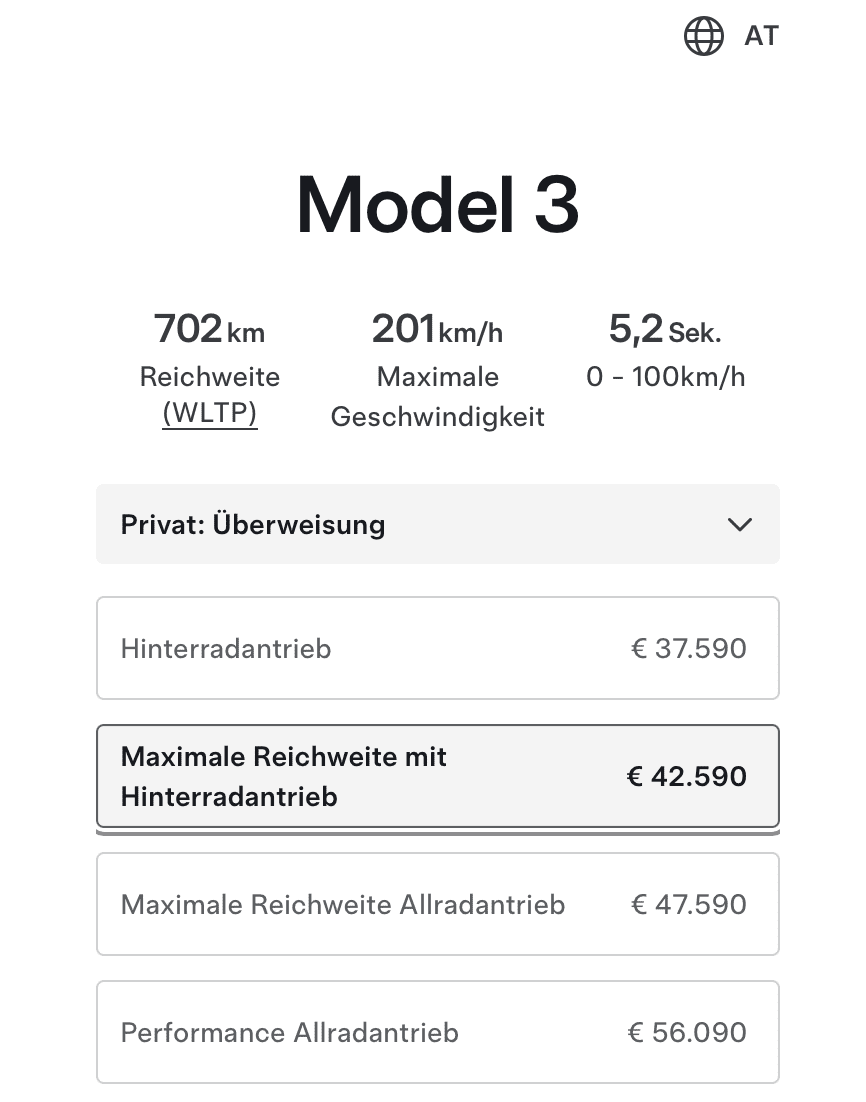Open the Privat: Überweisung payment dropdown
Image resolution: width=866 pixels, height=1102 pixels.
click(437, 525)
